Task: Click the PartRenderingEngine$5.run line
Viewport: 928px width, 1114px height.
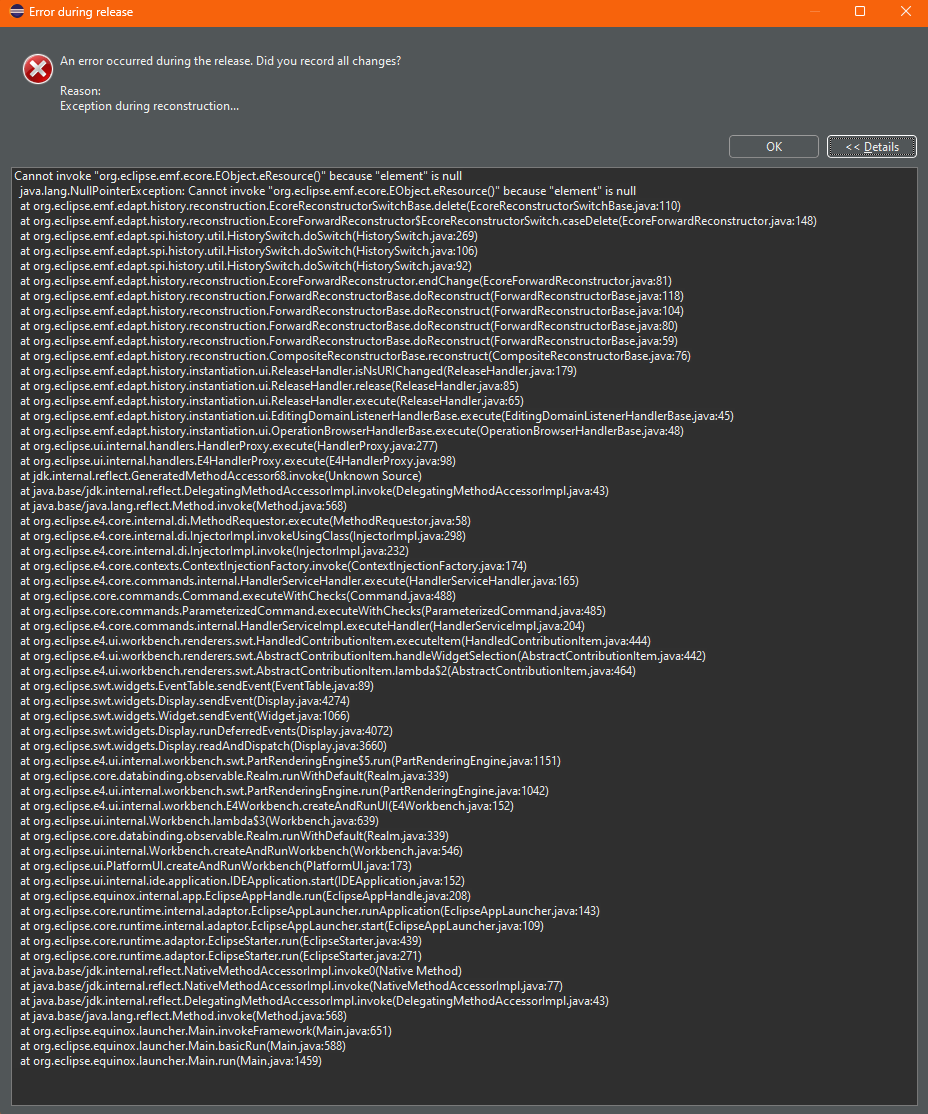Action: tap(291, 759)
